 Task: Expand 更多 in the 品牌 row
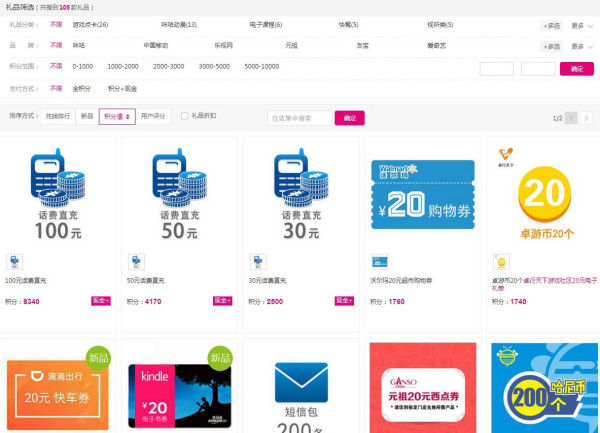coord(580,46)
